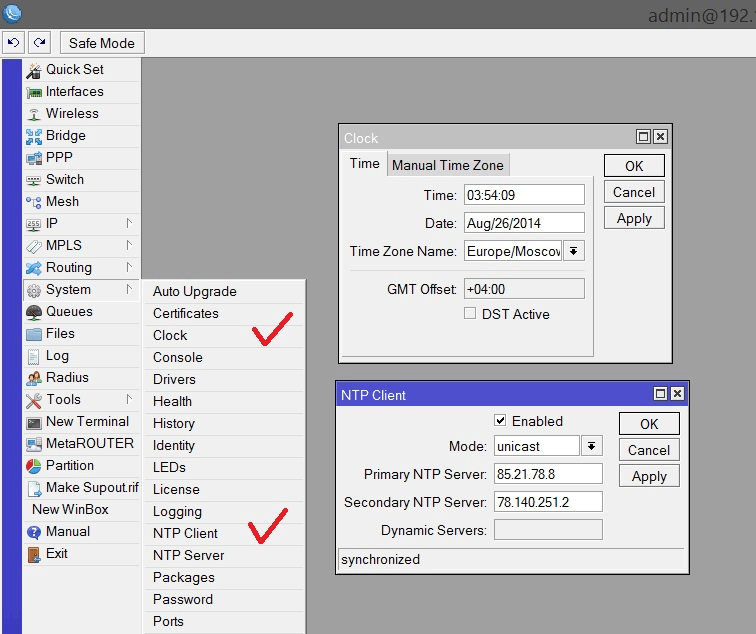Click OK in the Clock window

(634, 166)
